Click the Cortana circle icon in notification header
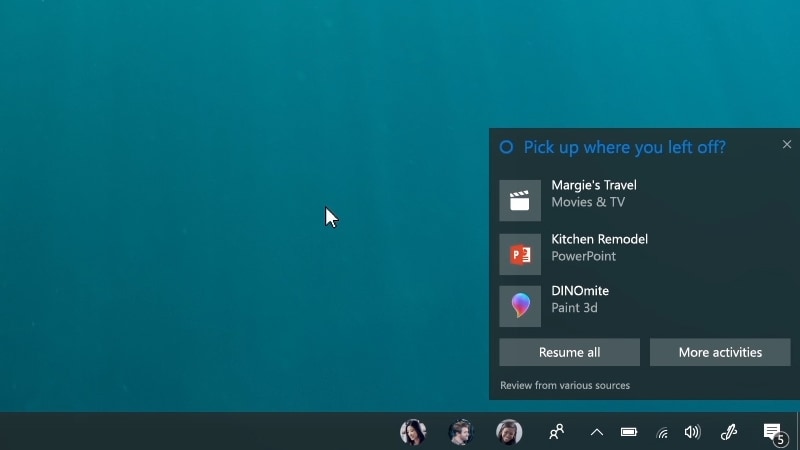Screen dimensions: 800x450 506,147
